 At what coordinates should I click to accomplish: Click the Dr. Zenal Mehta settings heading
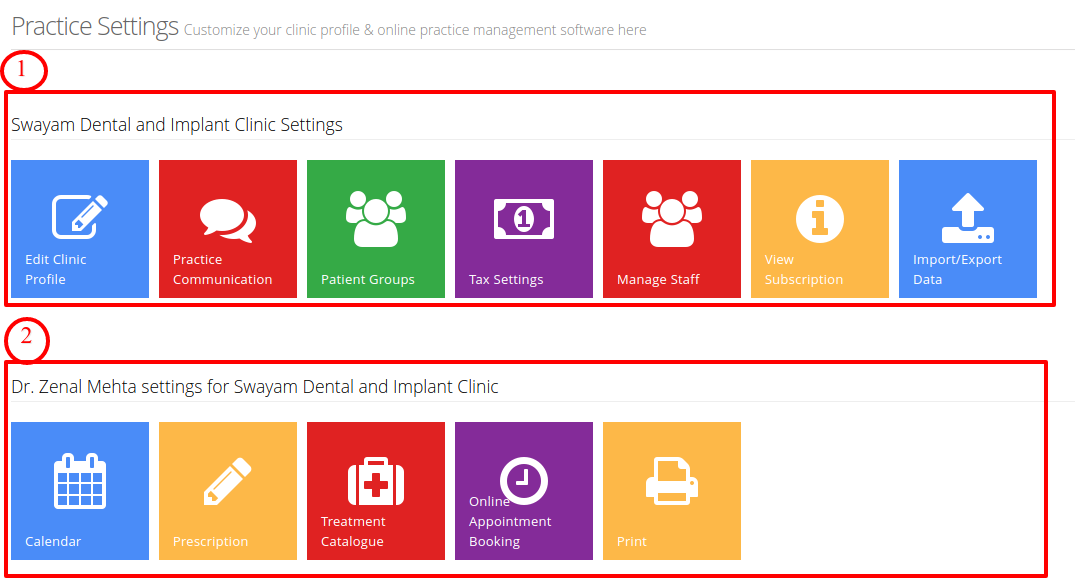tap(254, 387)
